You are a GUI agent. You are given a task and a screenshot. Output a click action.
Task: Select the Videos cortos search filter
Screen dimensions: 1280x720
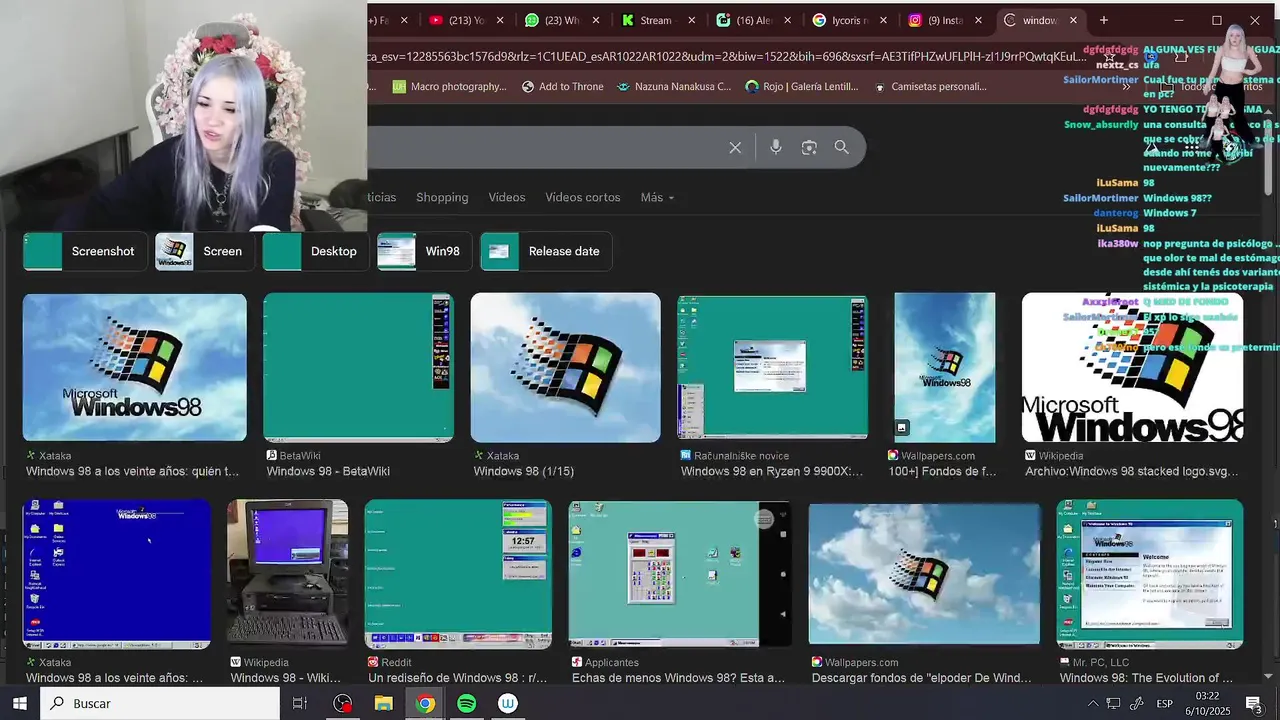click(583, 198)
